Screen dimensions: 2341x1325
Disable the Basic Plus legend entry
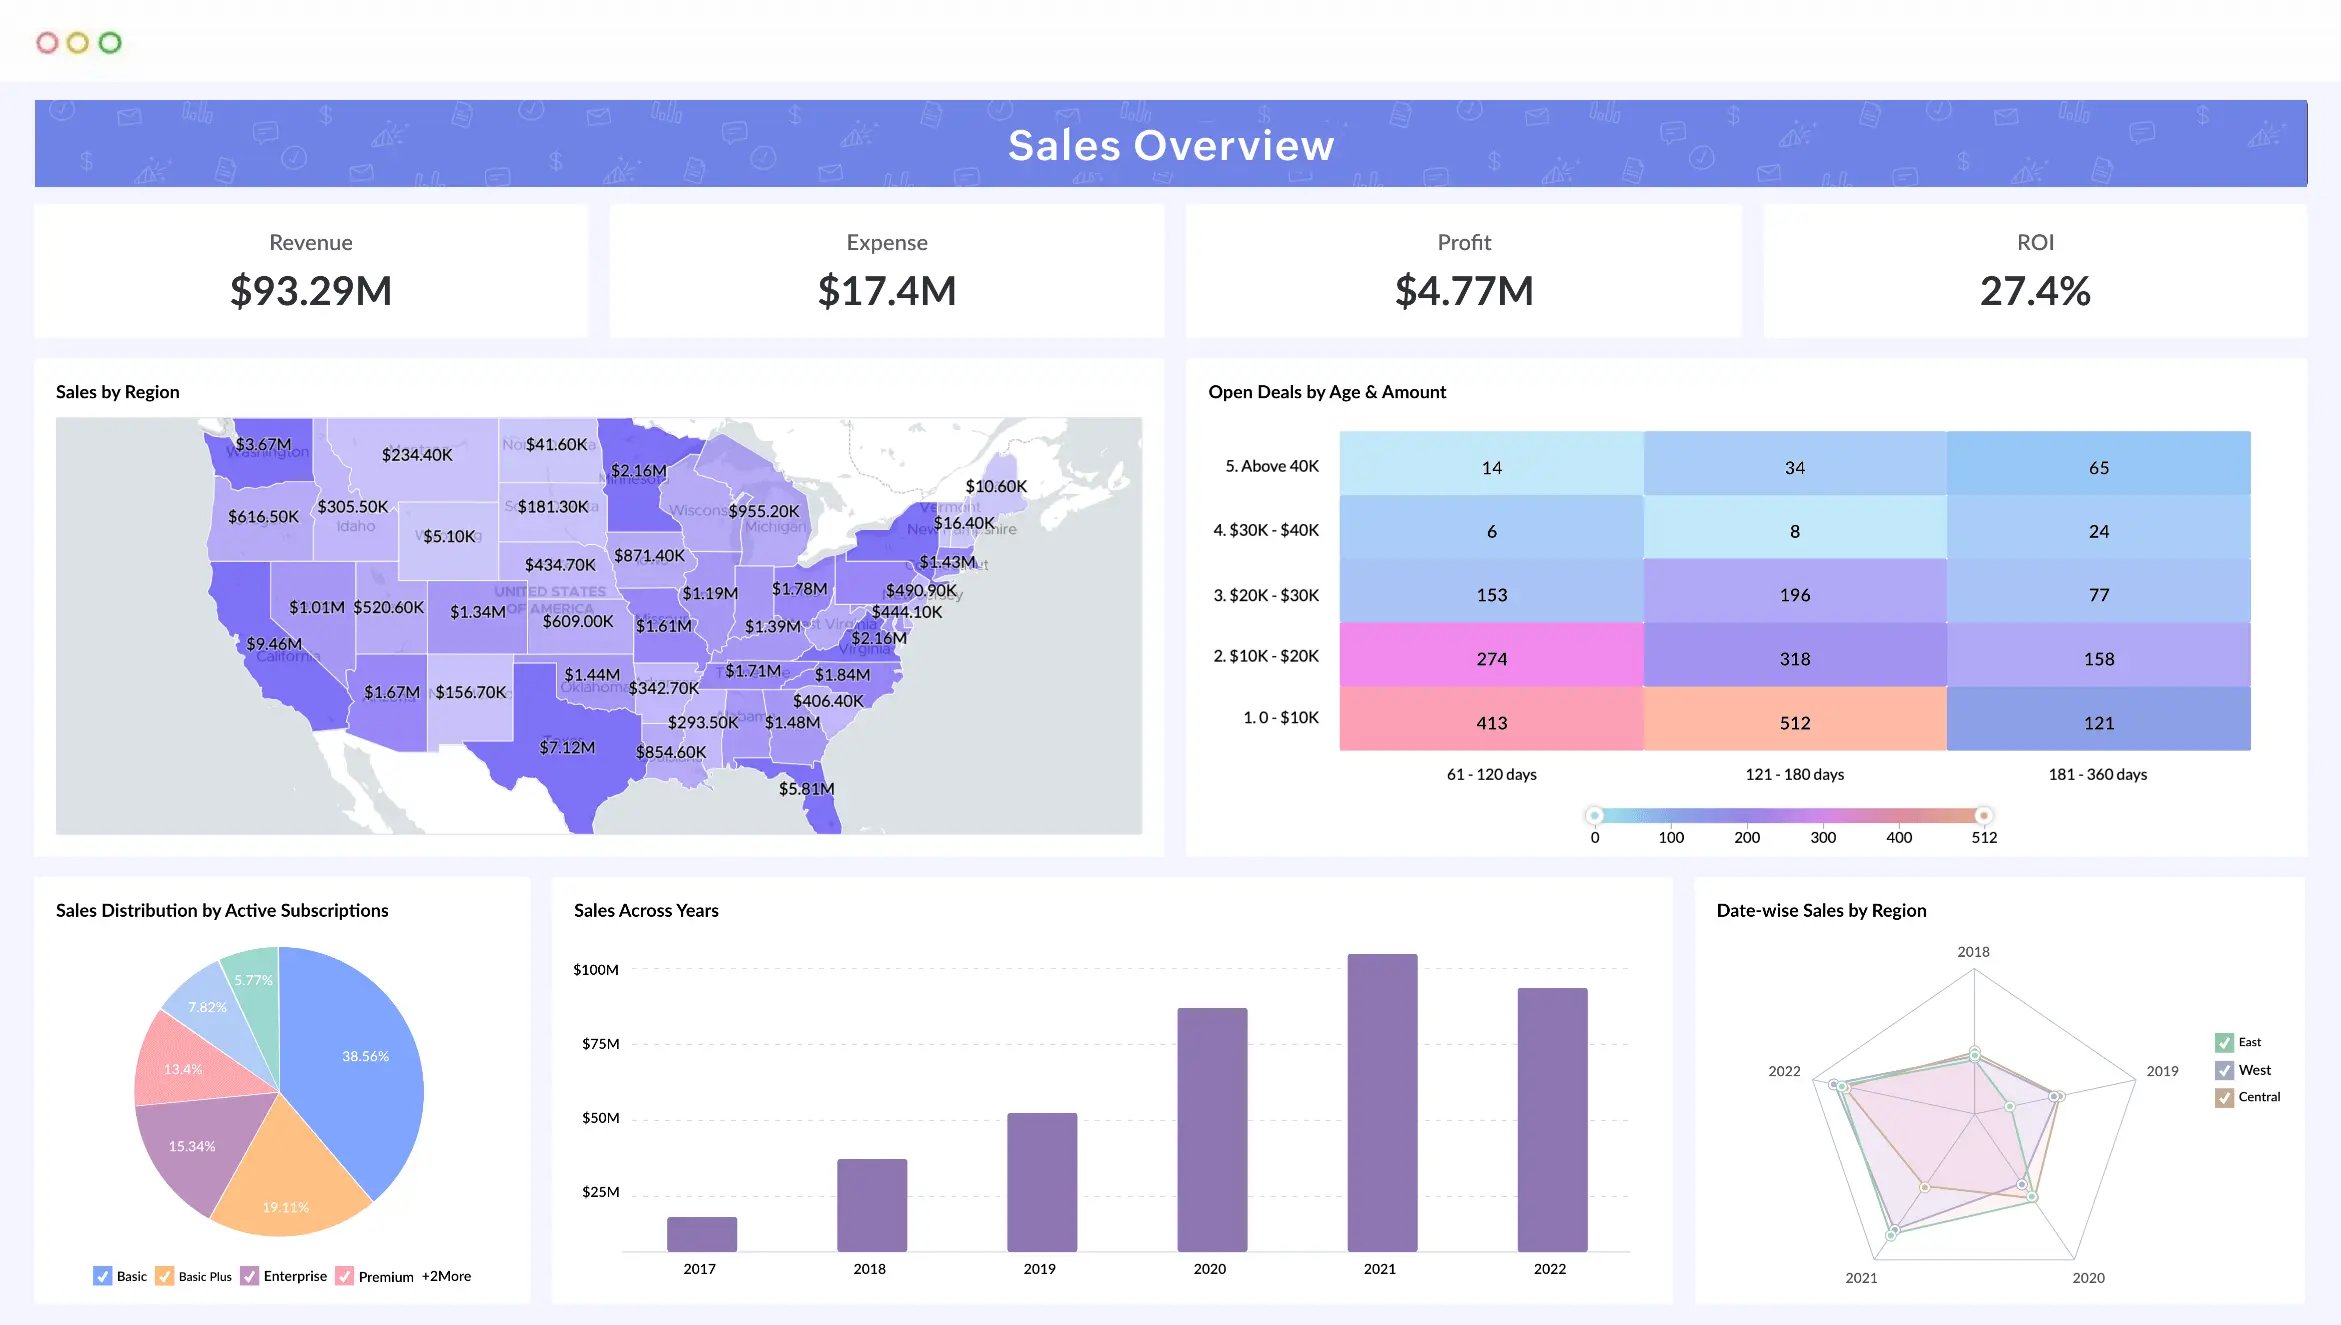[164, 1276]
